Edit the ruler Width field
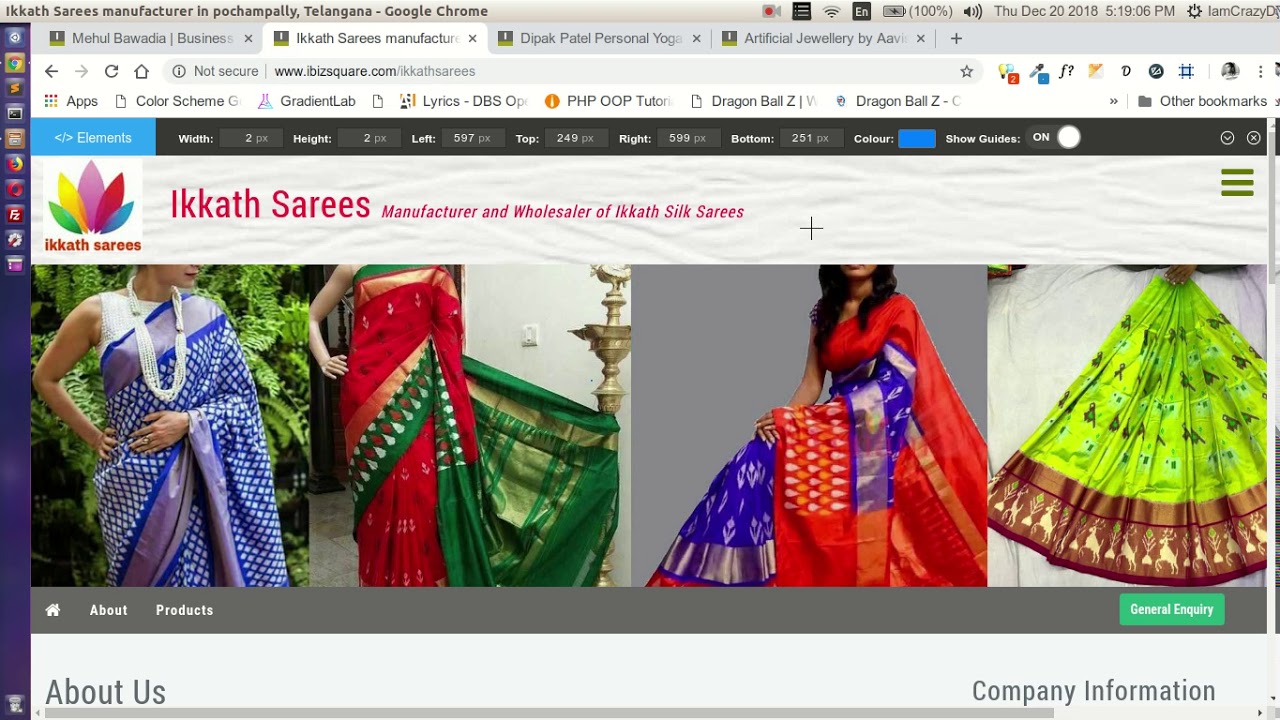Viewport: 1280px width, 720px height. 250,138
